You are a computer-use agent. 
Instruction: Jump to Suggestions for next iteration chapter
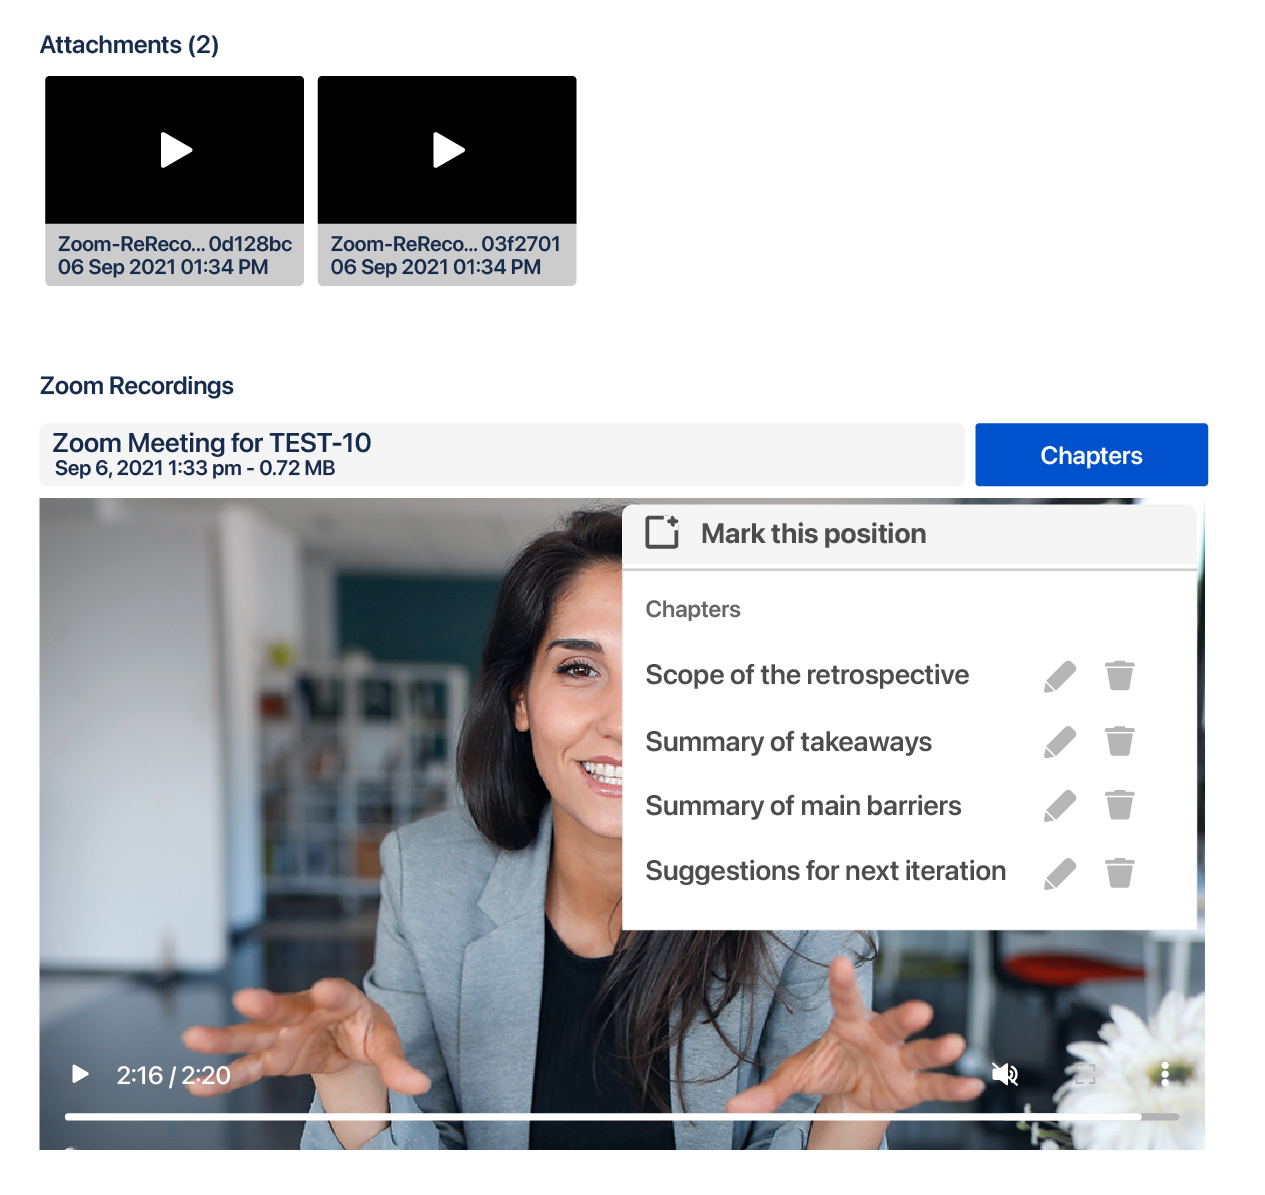825,871
